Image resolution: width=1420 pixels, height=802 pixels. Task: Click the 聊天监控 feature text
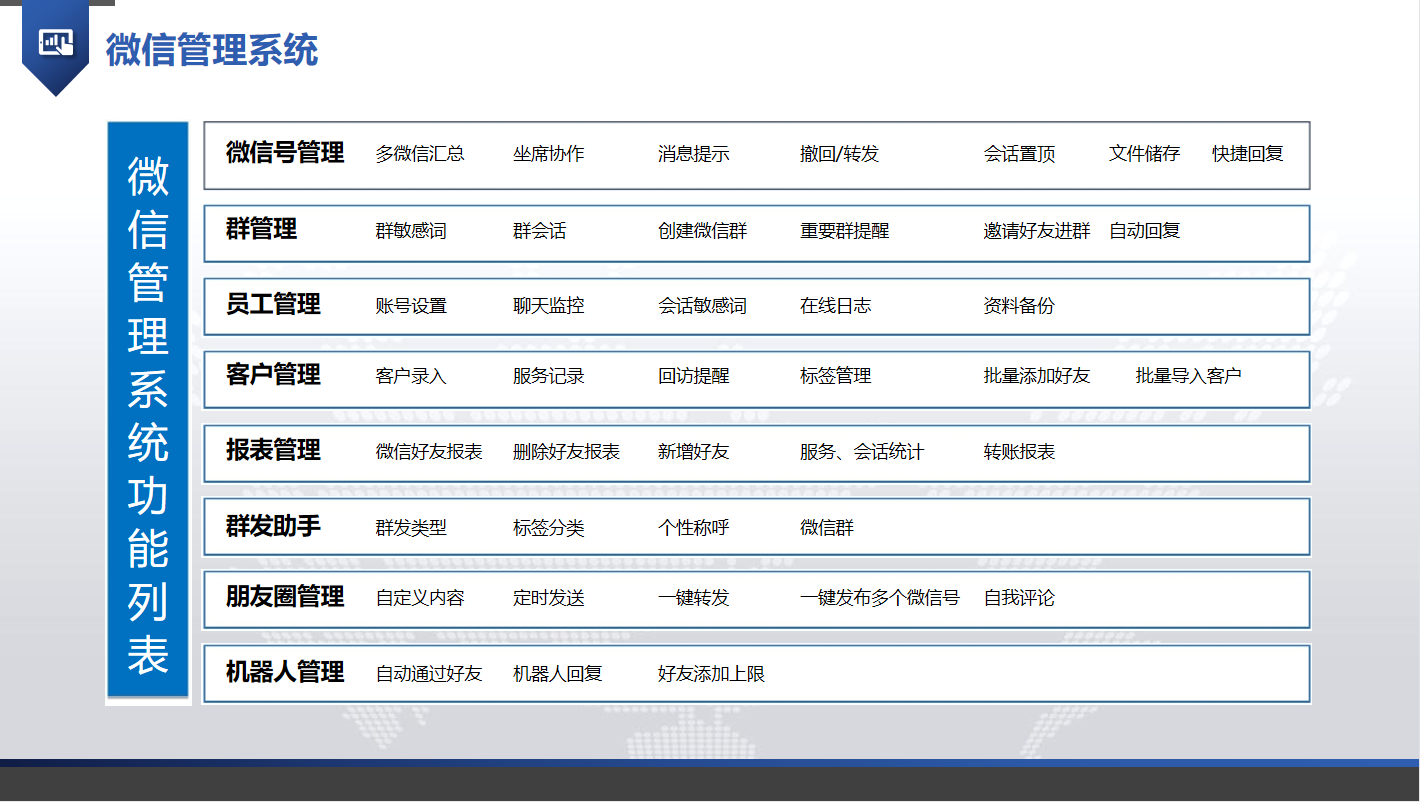click(548, 306)
